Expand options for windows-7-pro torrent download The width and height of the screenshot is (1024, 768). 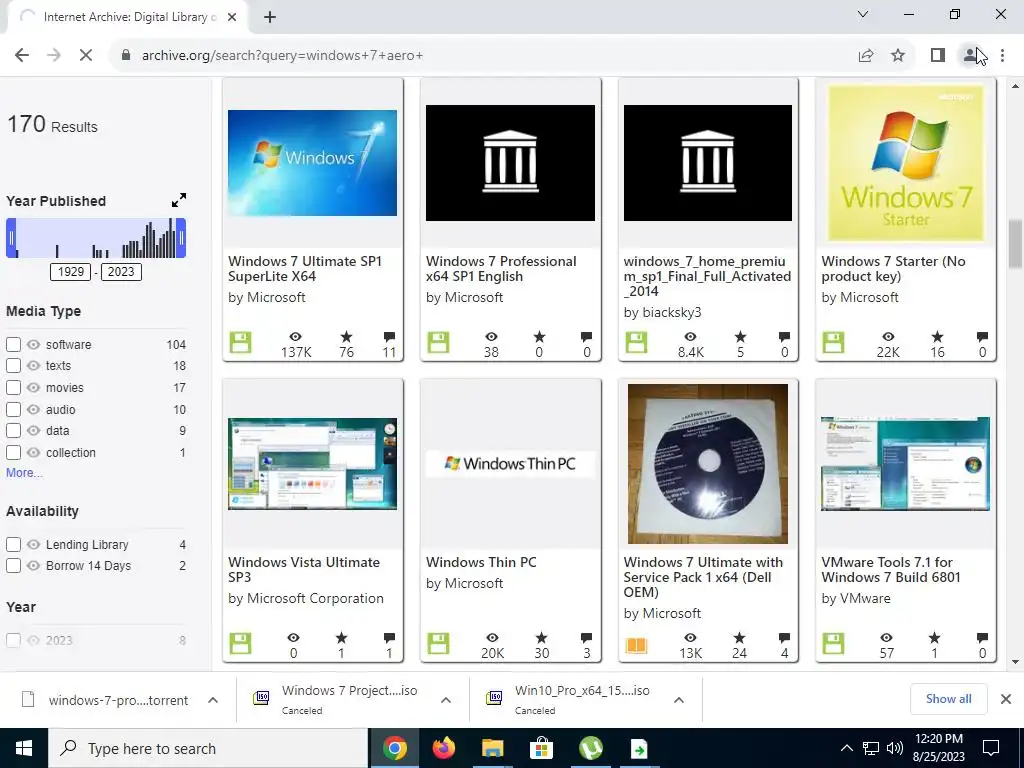213,700
